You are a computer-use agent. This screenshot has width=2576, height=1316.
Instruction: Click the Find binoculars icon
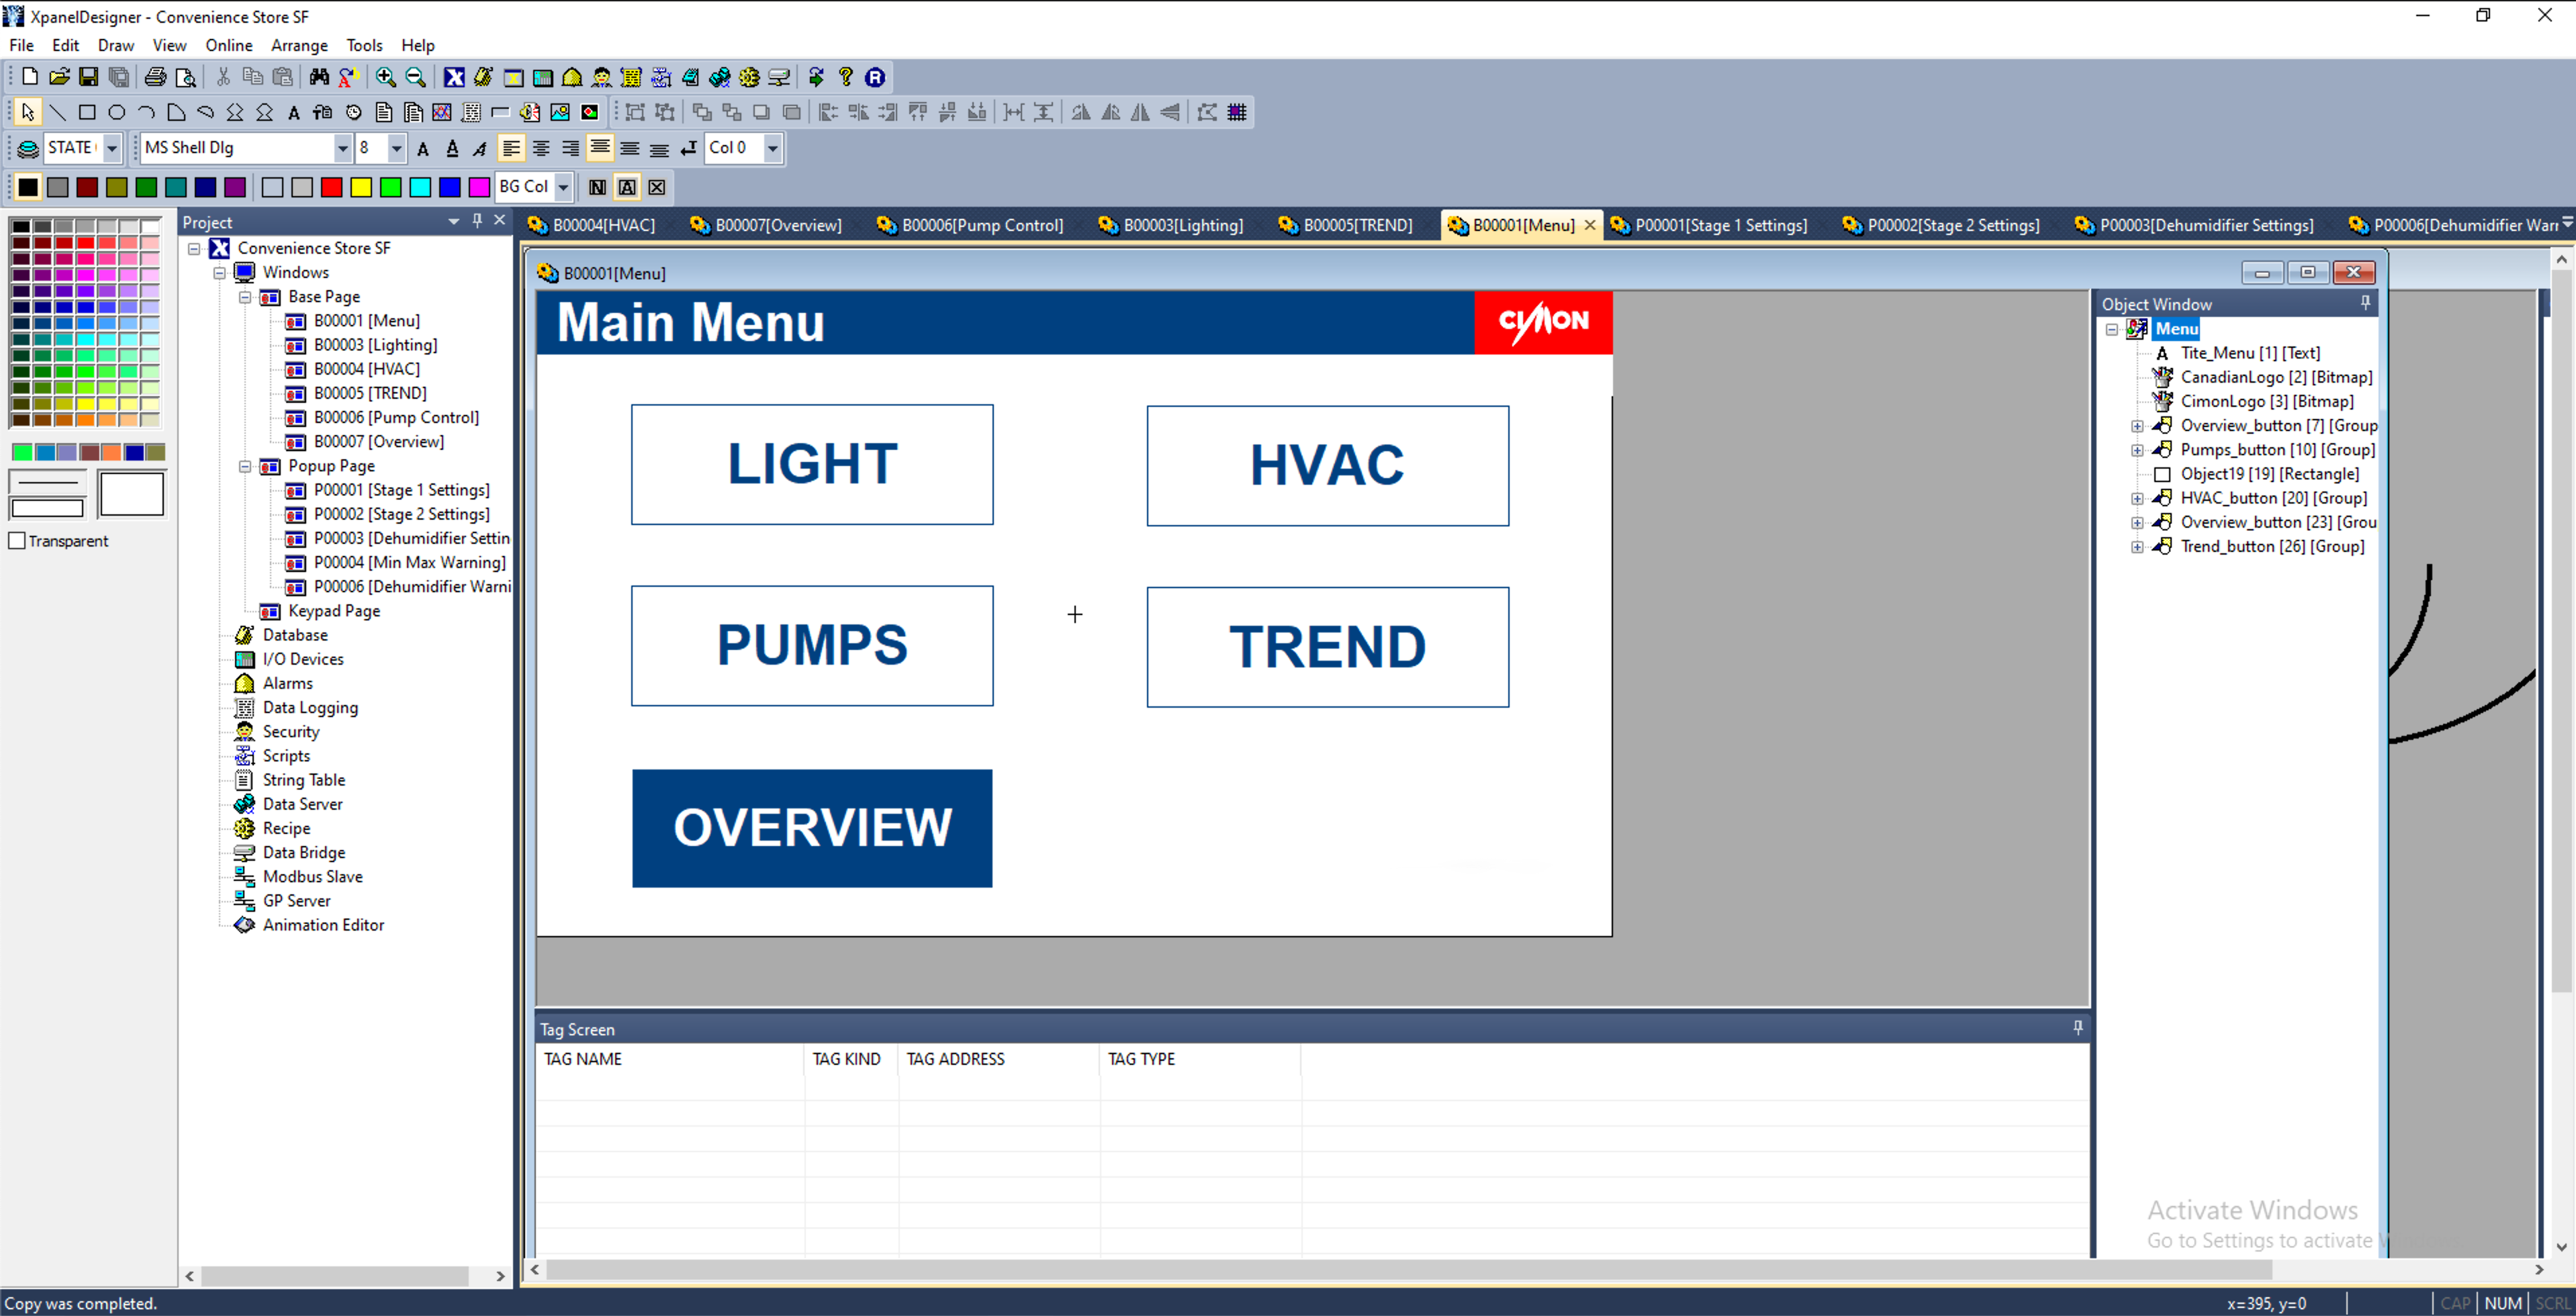[x=319, y=77]
